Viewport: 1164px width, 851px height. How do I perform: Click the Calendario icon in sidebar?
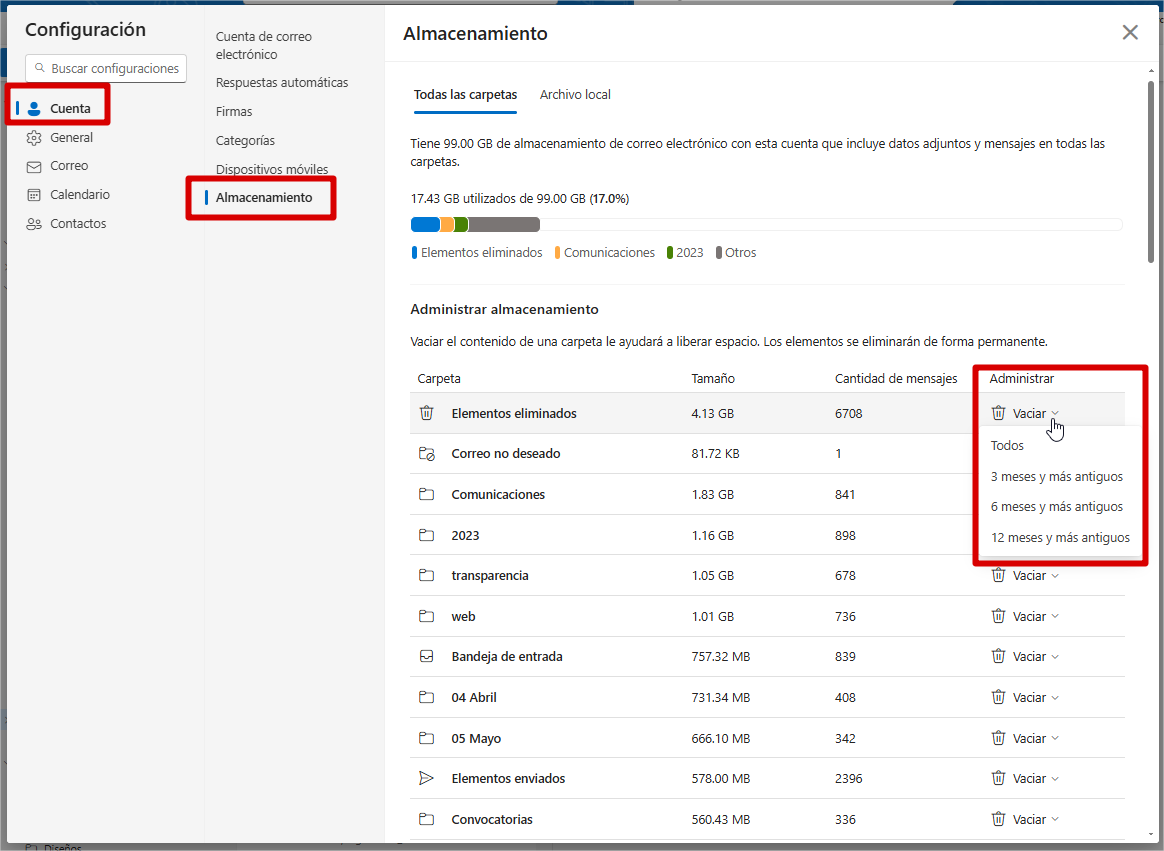[34, 195]
